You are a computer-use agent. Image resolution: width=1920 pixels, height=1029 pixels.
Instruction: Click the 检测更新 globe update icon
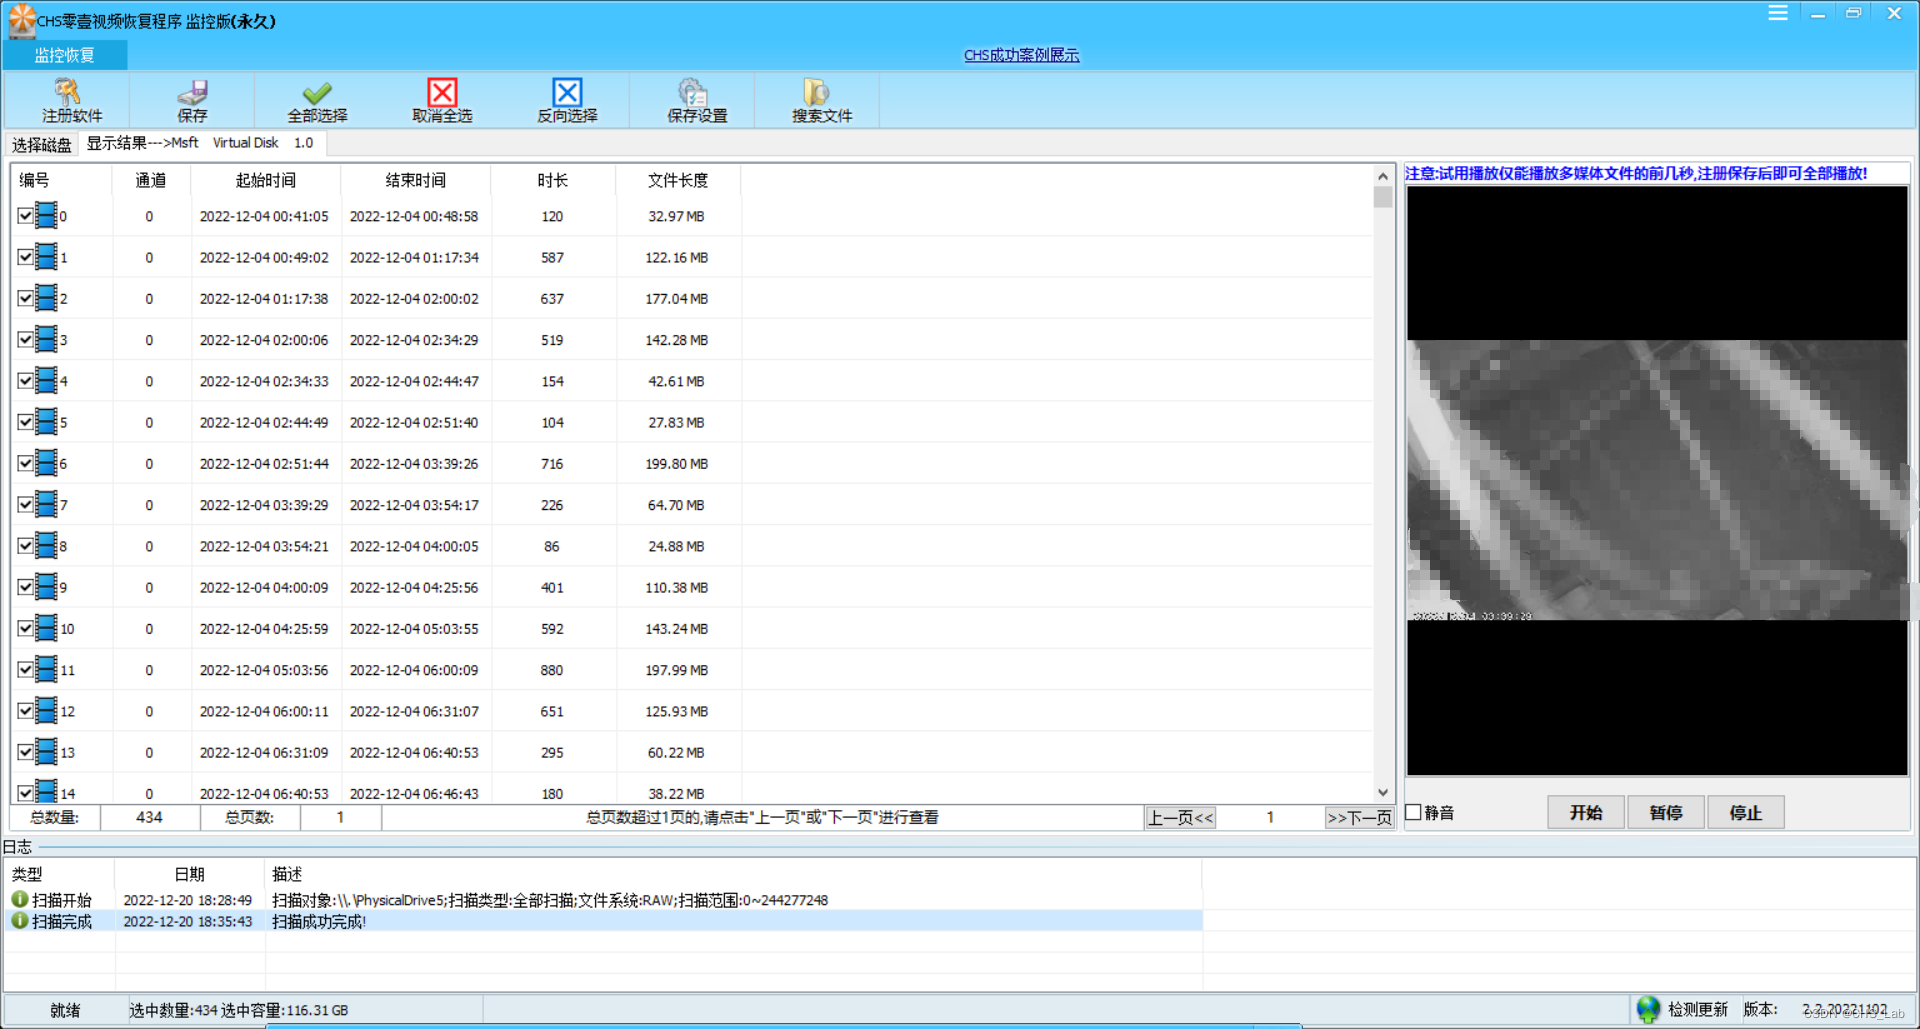point(1648,1009)
